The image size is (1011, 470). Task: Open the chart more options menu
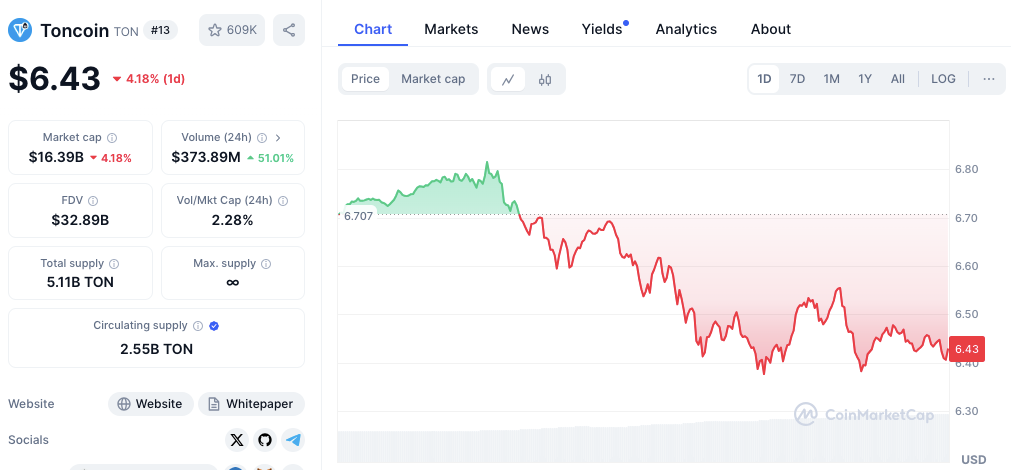[x=988, y=79]
